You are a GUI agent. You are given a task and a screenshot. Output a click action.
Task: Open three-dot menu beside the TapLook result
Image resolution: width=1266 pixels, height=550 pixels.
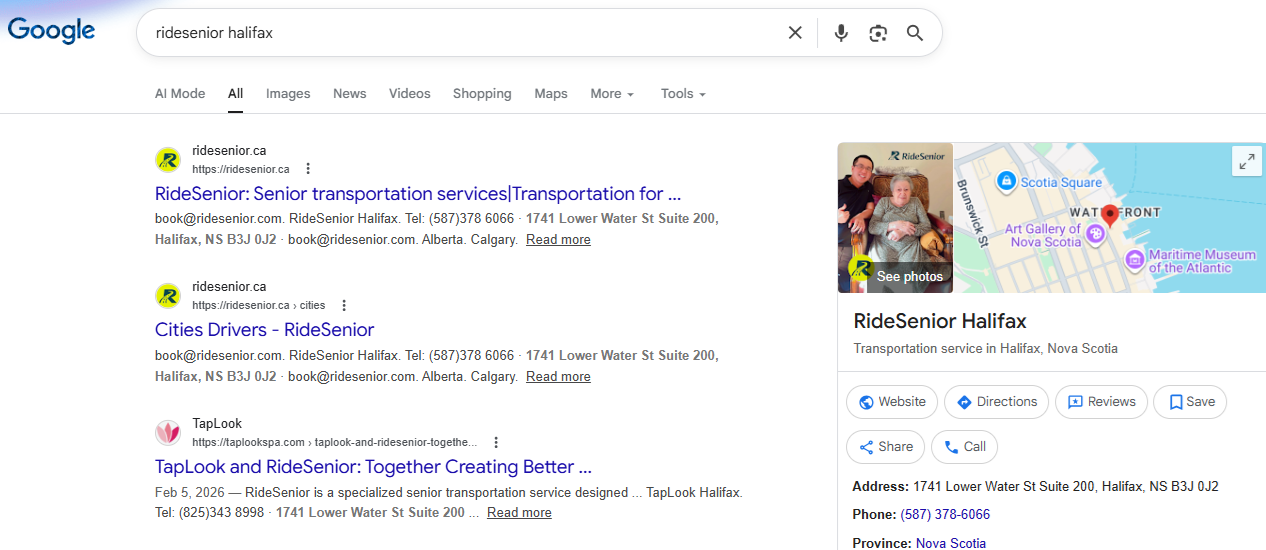(496, 442)
